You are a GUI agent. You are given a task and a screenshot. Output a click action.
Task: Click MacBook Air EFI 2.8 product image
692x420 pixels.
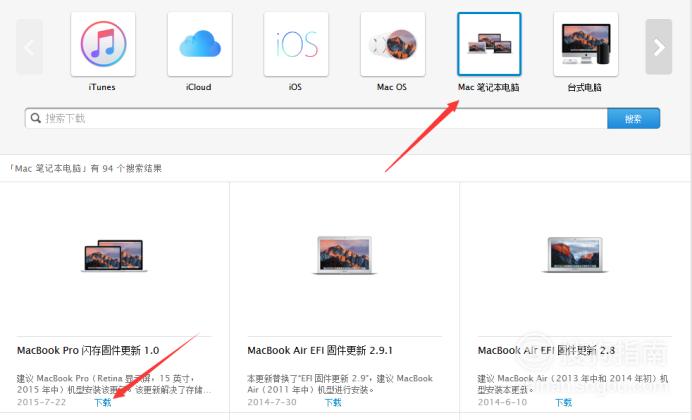[x=575, y=255]
